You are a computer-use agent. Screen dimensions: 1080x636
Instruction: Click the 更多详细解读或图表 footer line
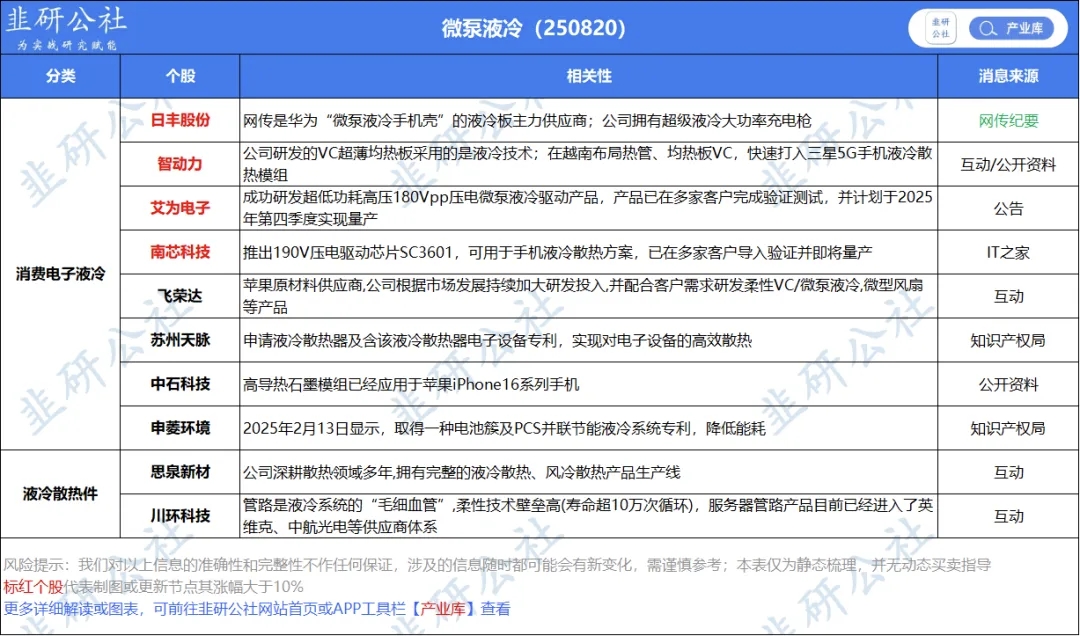pyautogui.click(x=256, y=609)
